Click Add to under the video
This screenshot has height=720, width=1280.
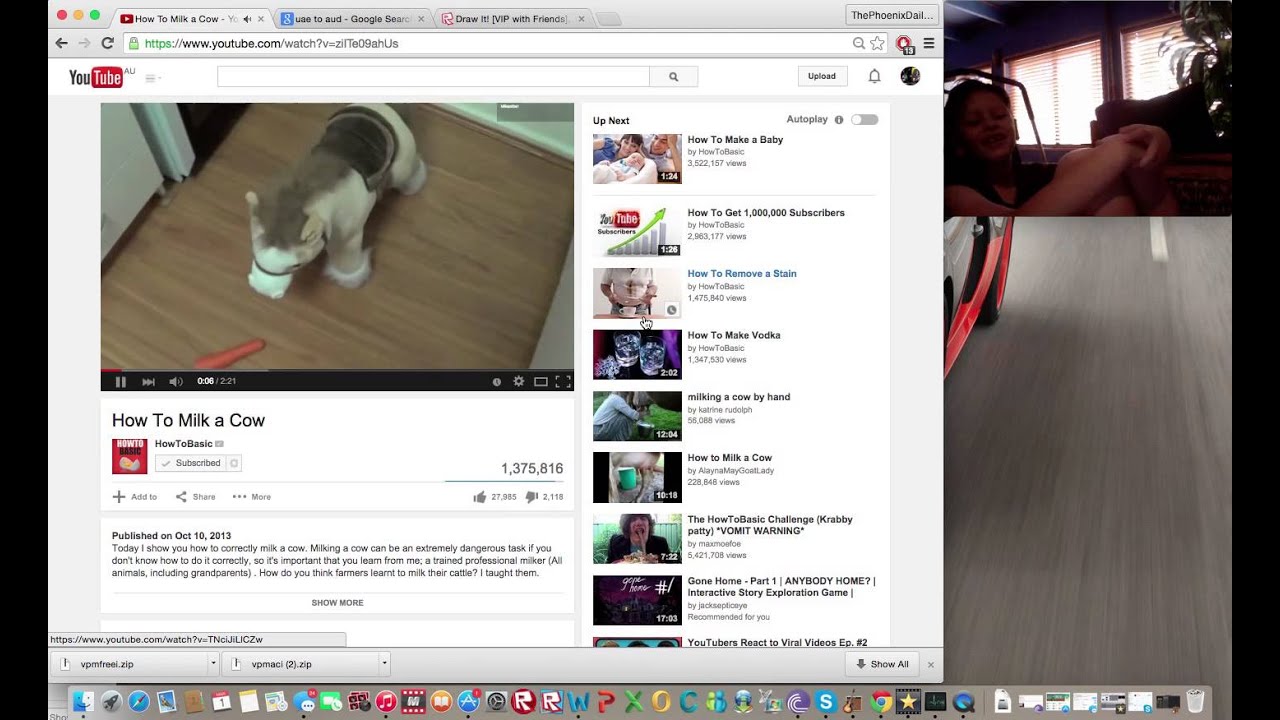134,497
